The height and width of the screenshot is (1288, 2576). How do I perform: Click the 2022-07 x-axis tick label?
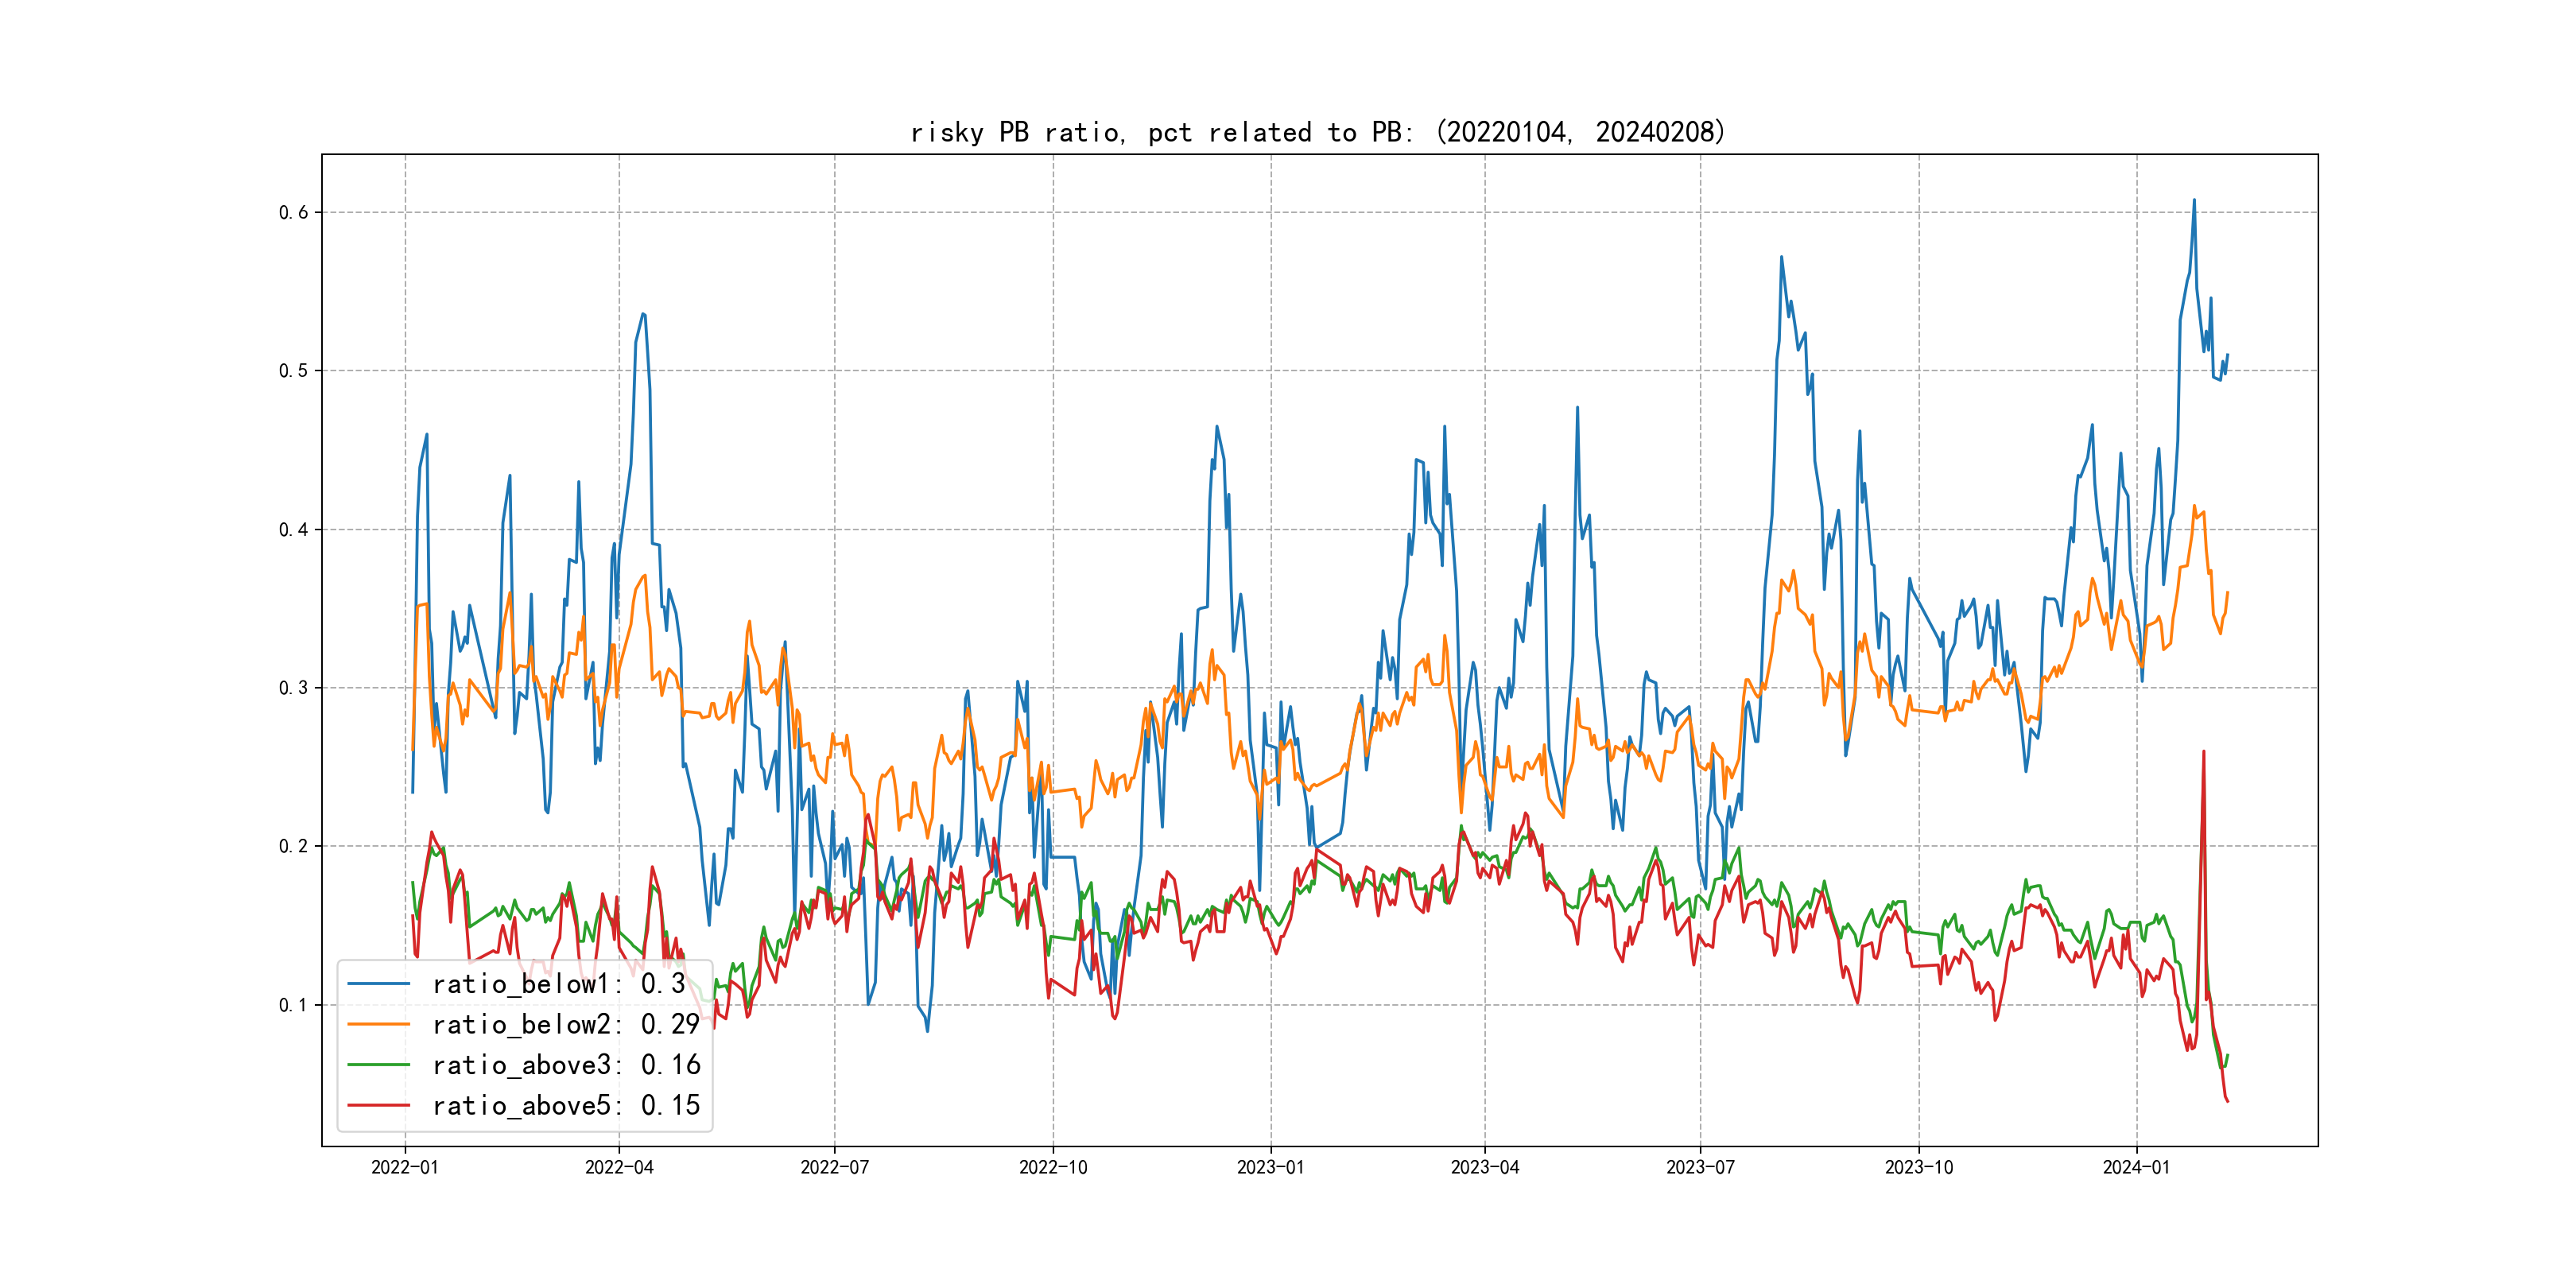tap(834, 1167)
